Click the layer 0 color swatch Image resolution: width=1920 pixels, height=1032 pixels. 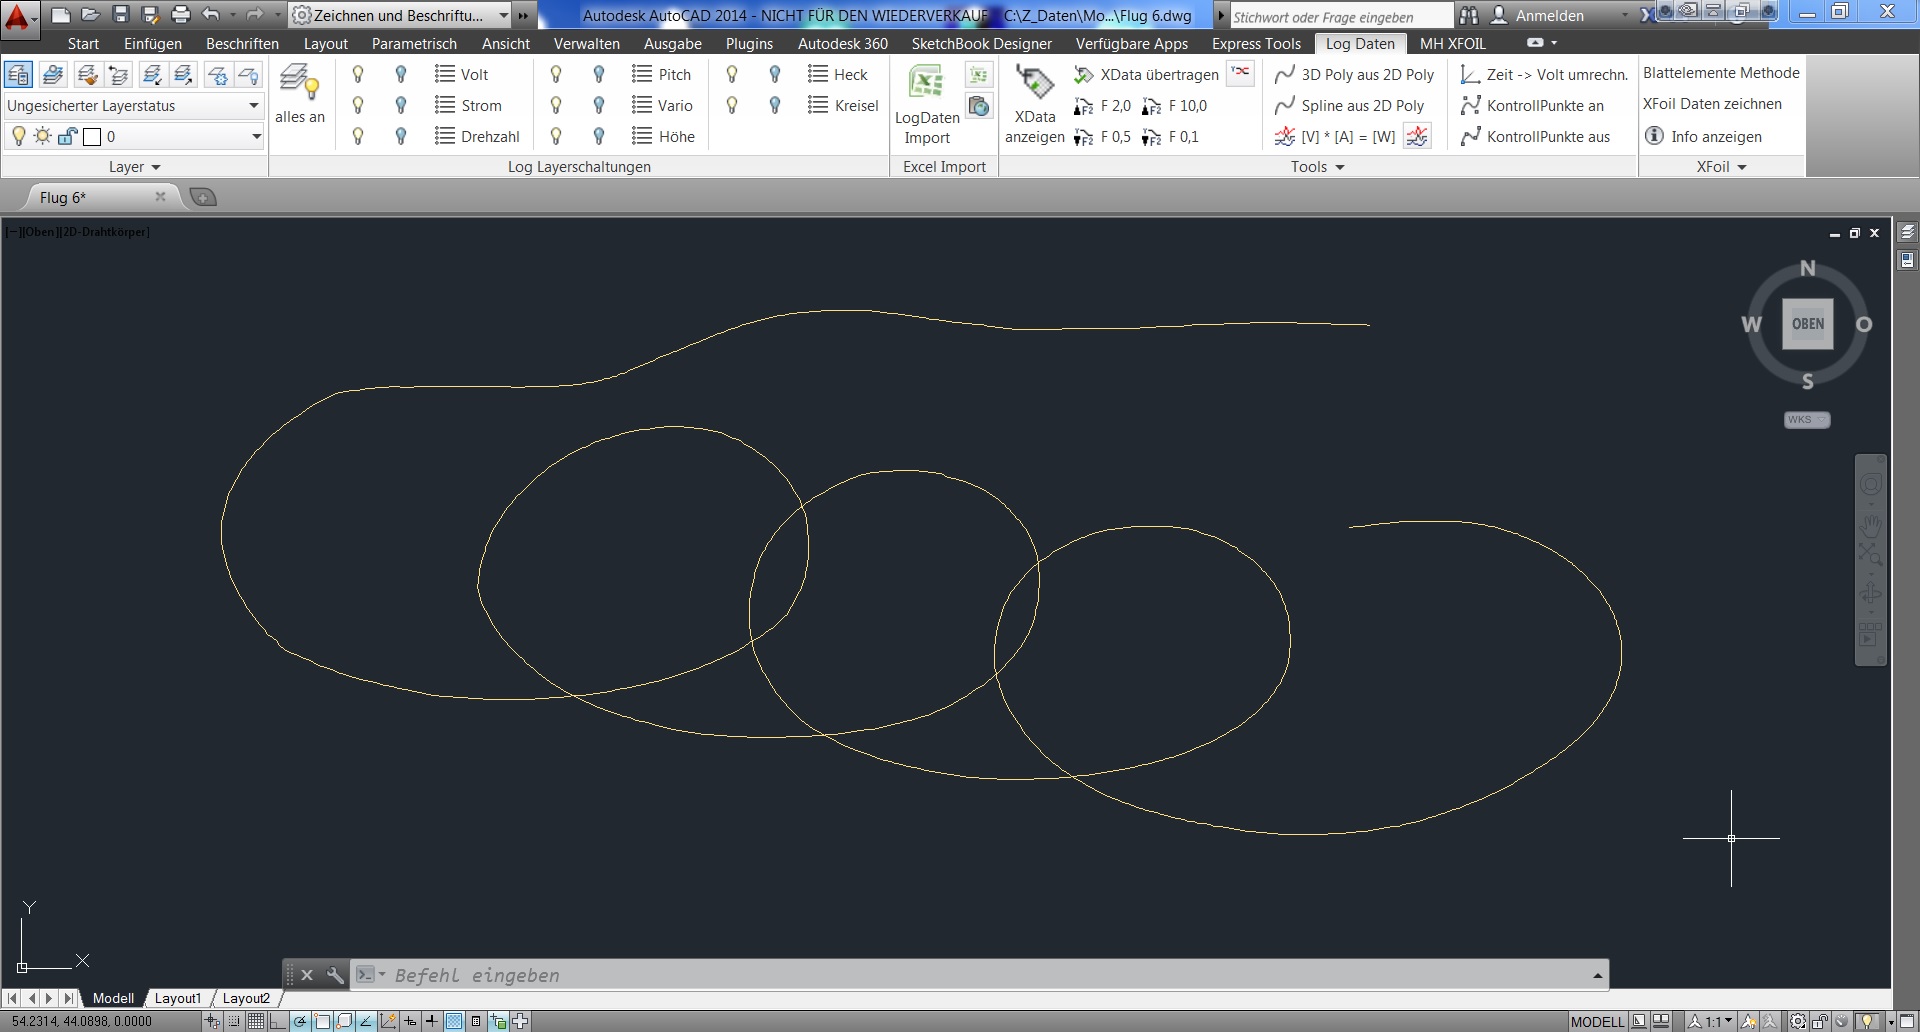pyautogui.click(x=92, y=137)
